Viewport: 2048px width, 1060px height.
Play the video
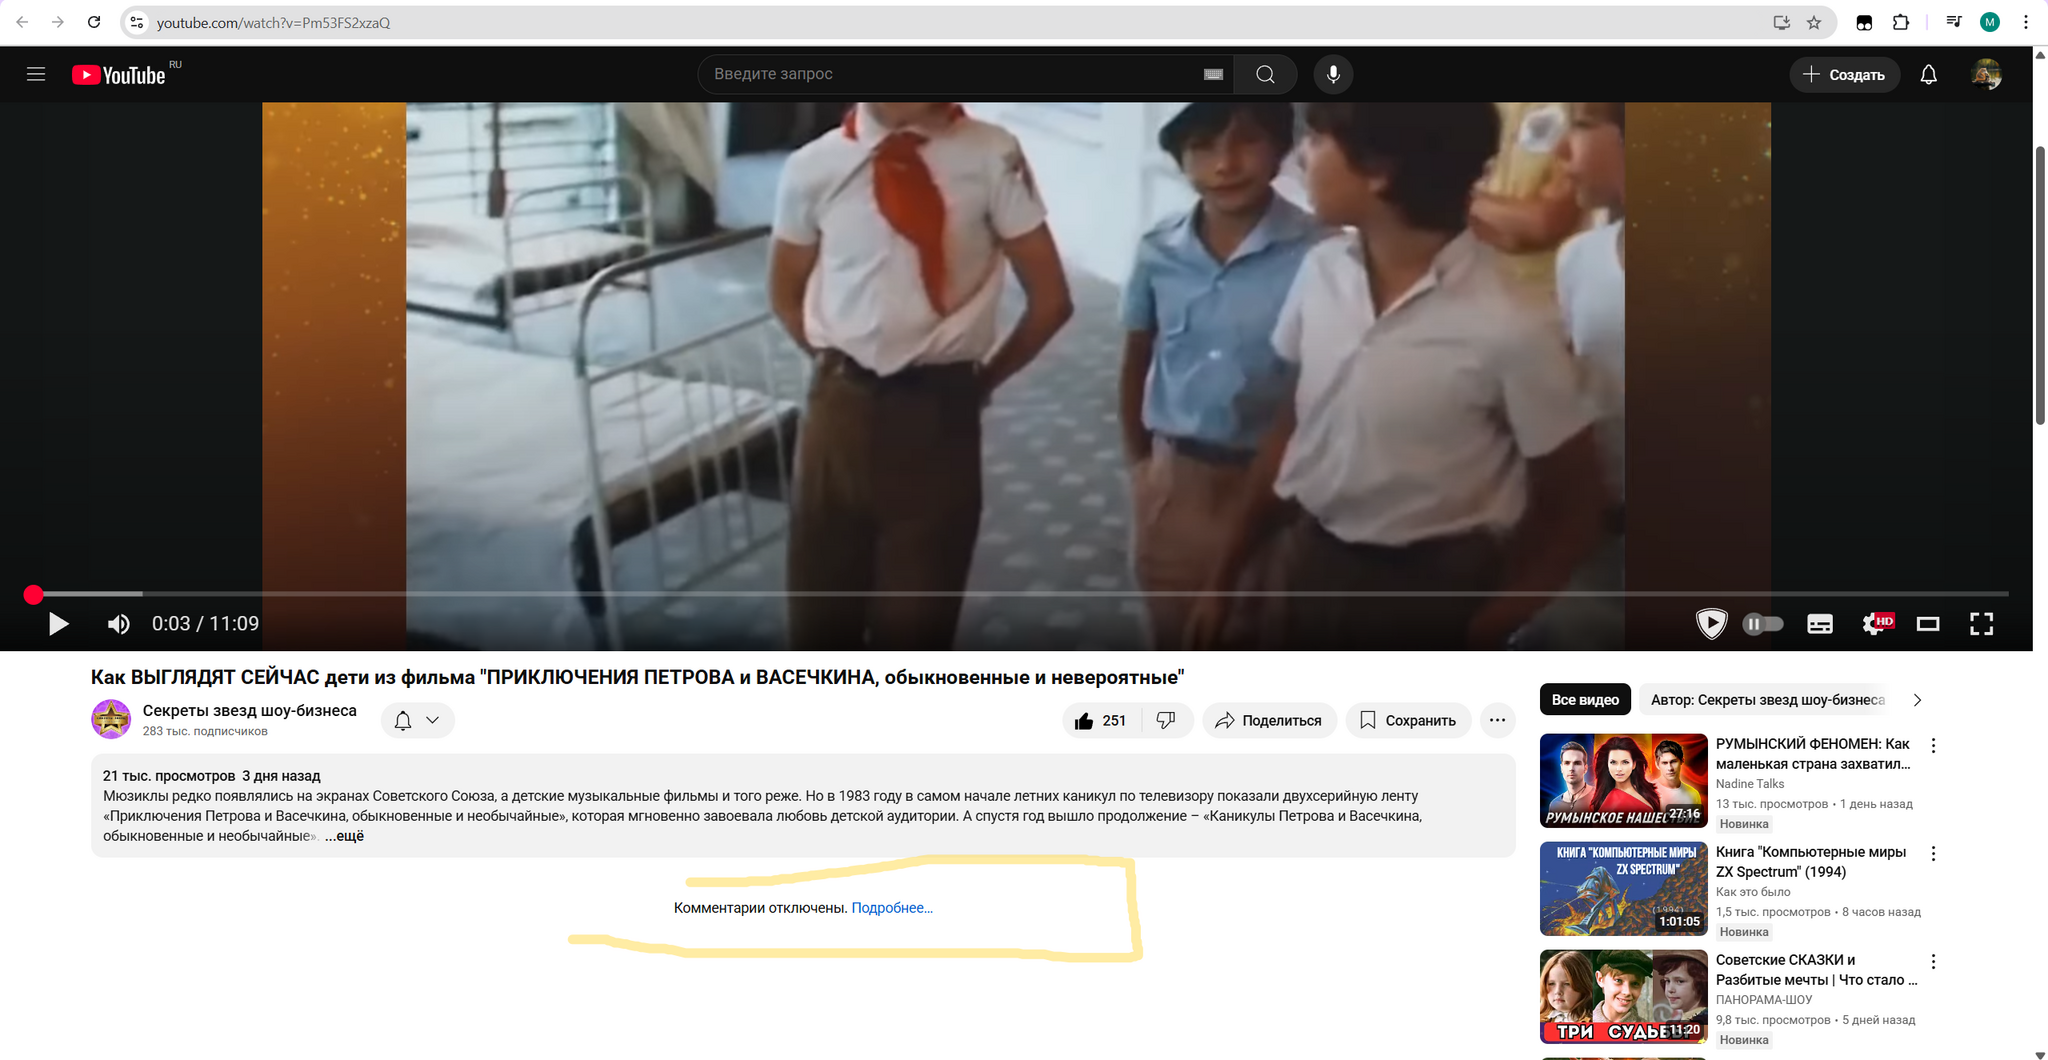tap(58, 624)
